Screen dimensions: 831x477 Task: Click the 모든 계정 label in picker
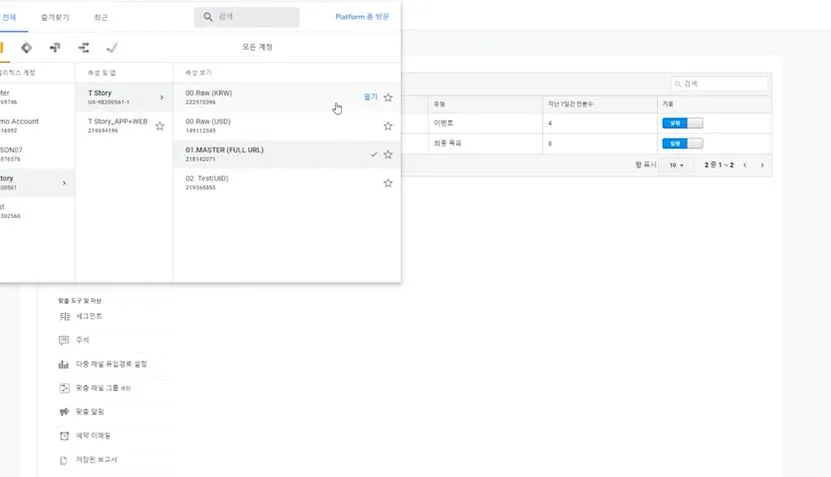257,47
